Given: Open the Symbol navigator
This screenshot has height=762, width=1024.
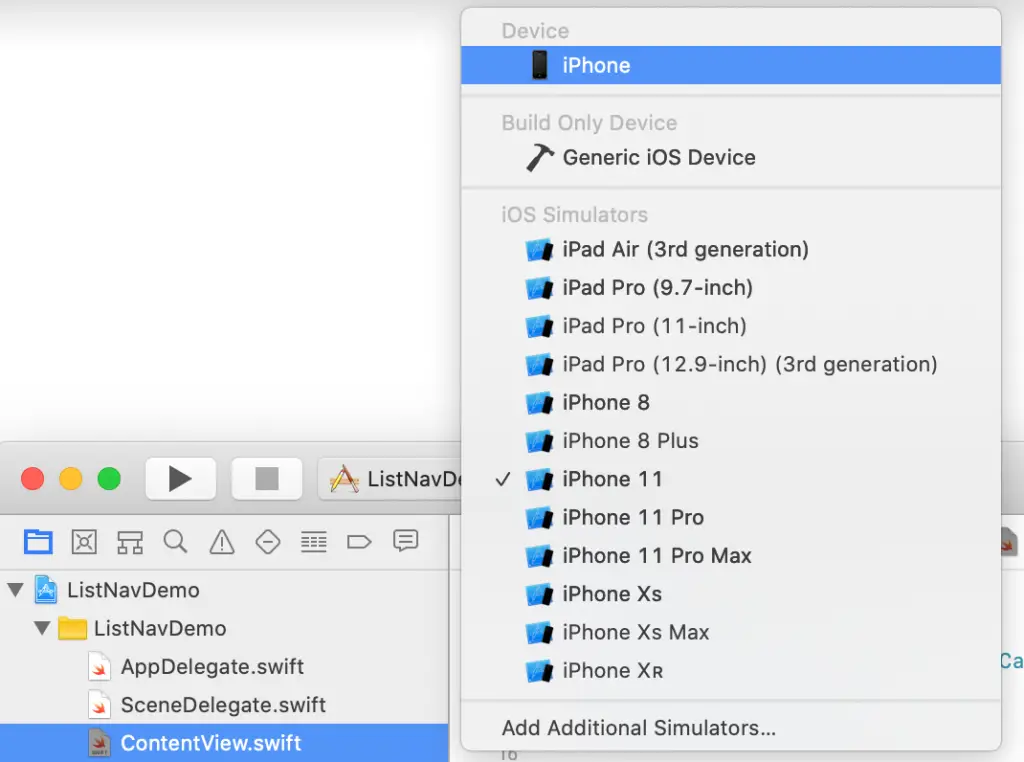Looking at the screenshot, I should (130, 542).
